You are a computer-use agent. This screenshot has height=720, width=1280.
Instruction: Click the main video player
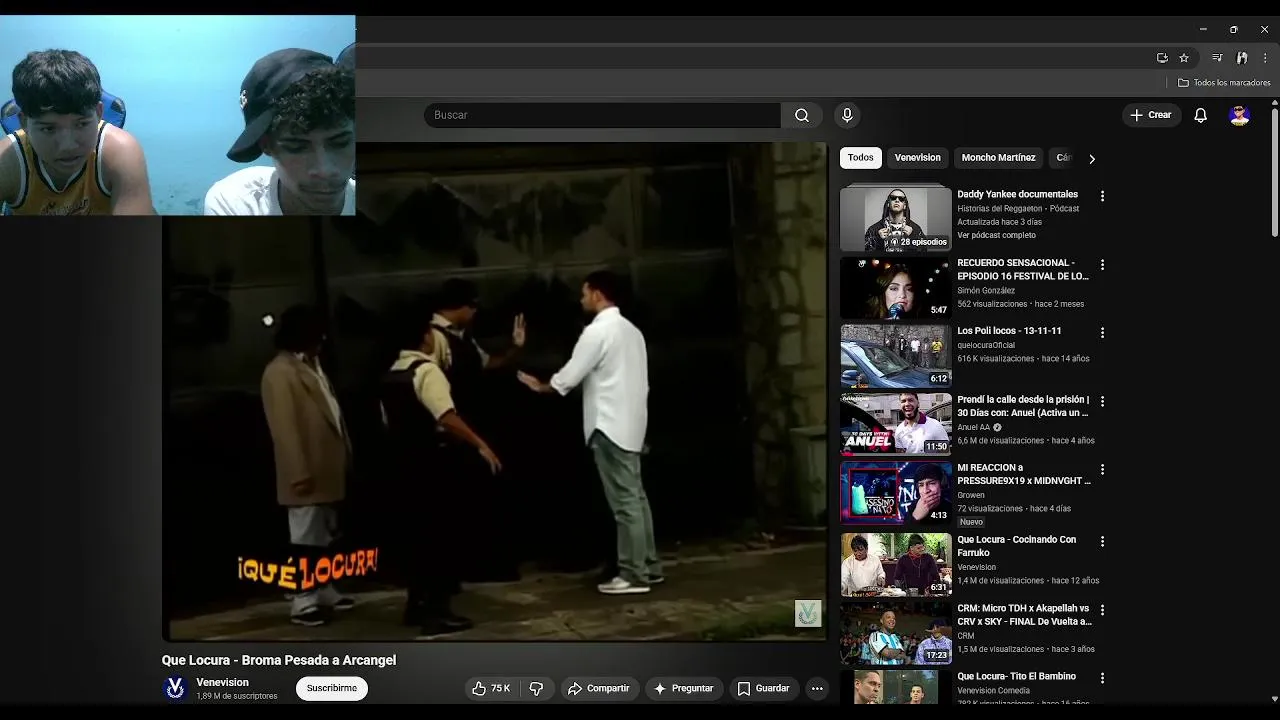pos(494,391)
